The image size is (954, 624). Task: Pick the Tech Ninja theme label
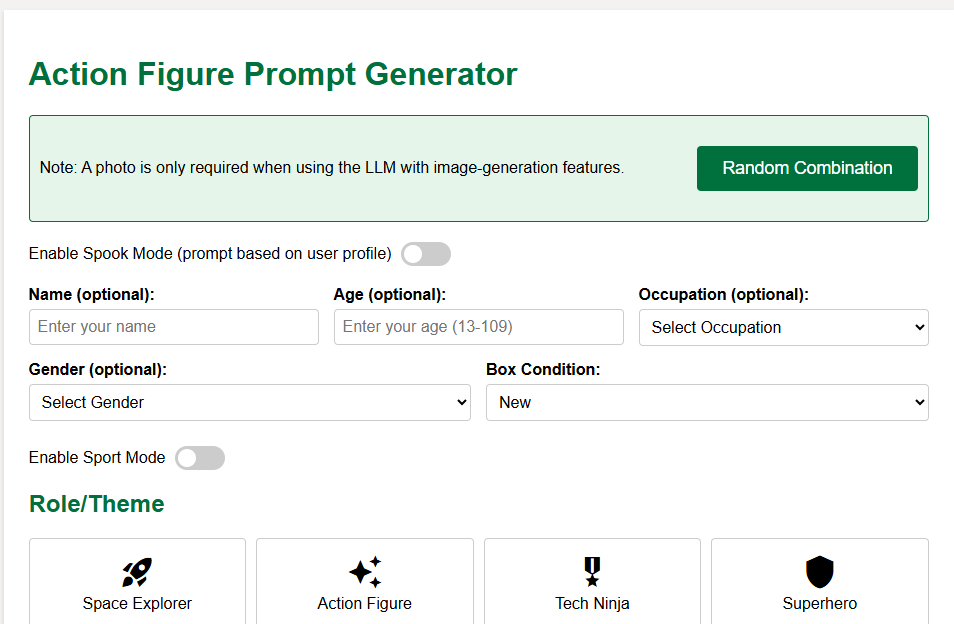point(592,604)
